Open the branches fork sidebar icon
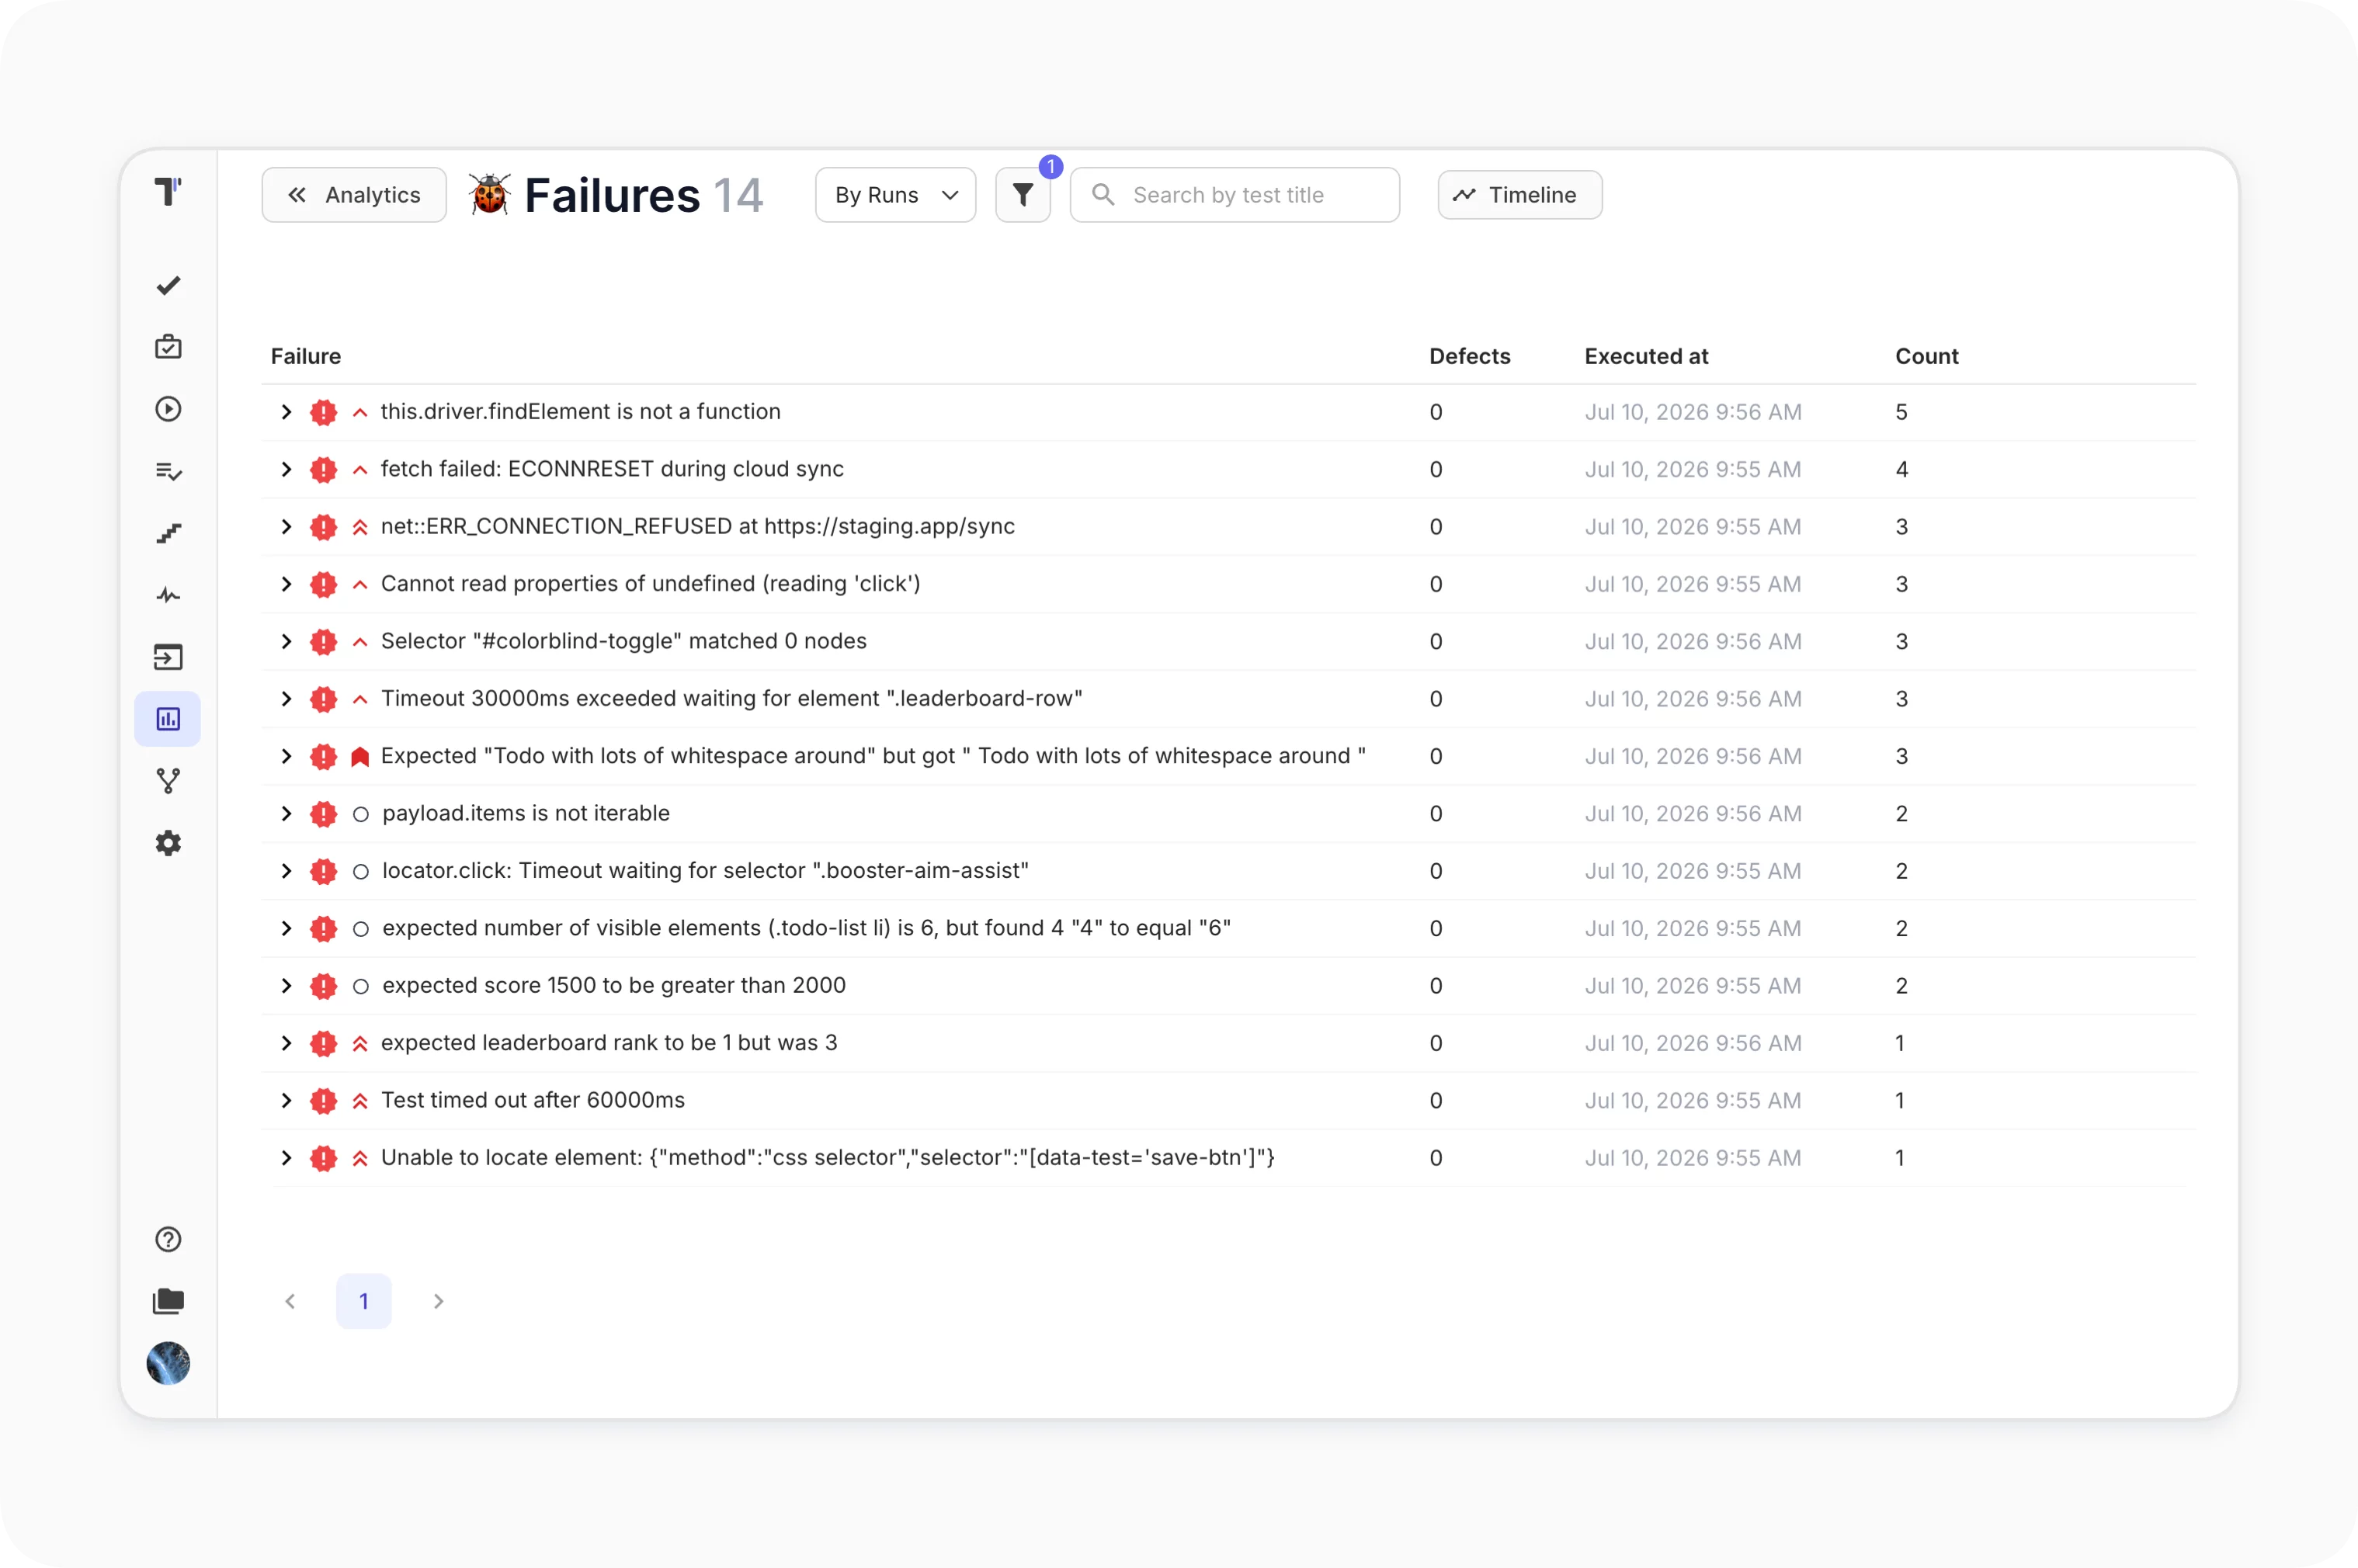2358x1568 pixels. click(168, 781)
